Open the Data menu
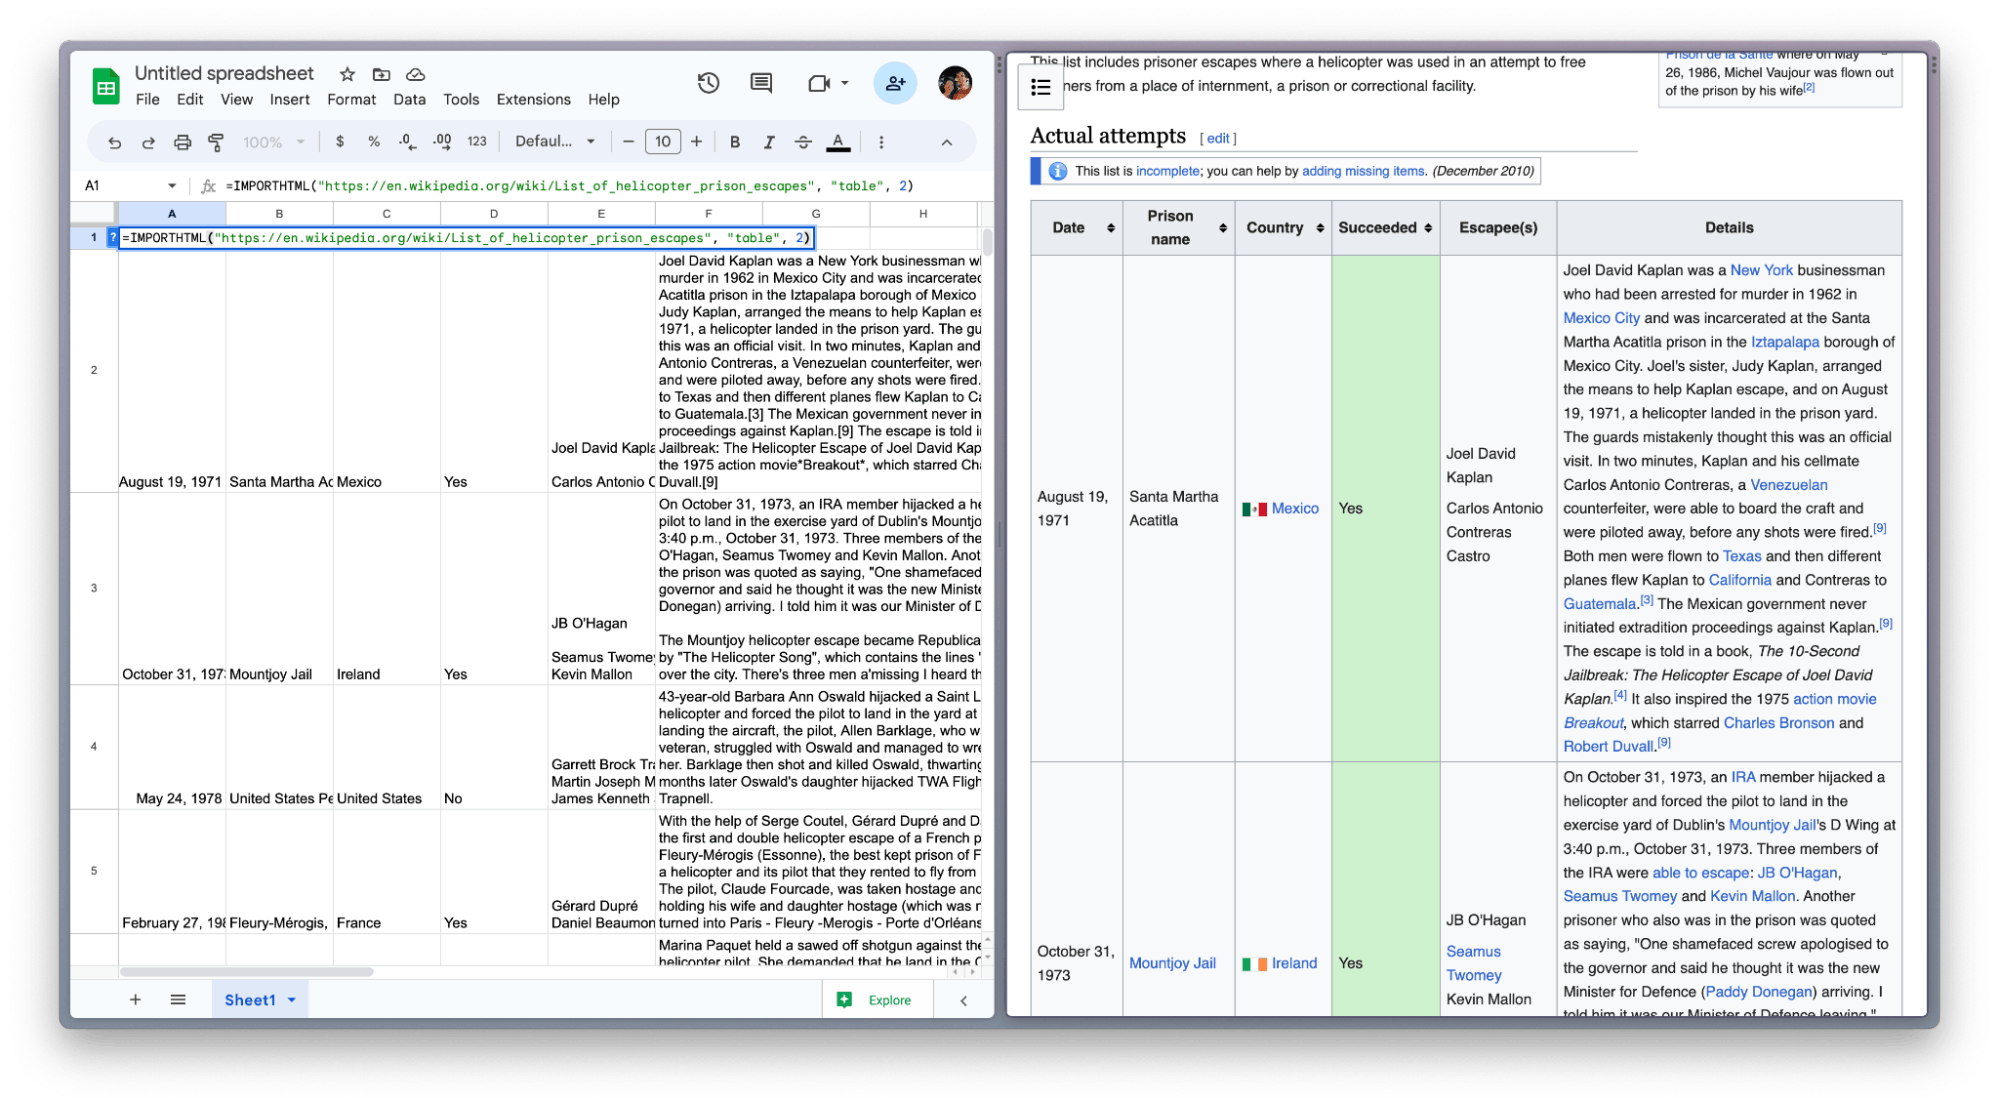1999x1108 pixels. click(409, 99)
